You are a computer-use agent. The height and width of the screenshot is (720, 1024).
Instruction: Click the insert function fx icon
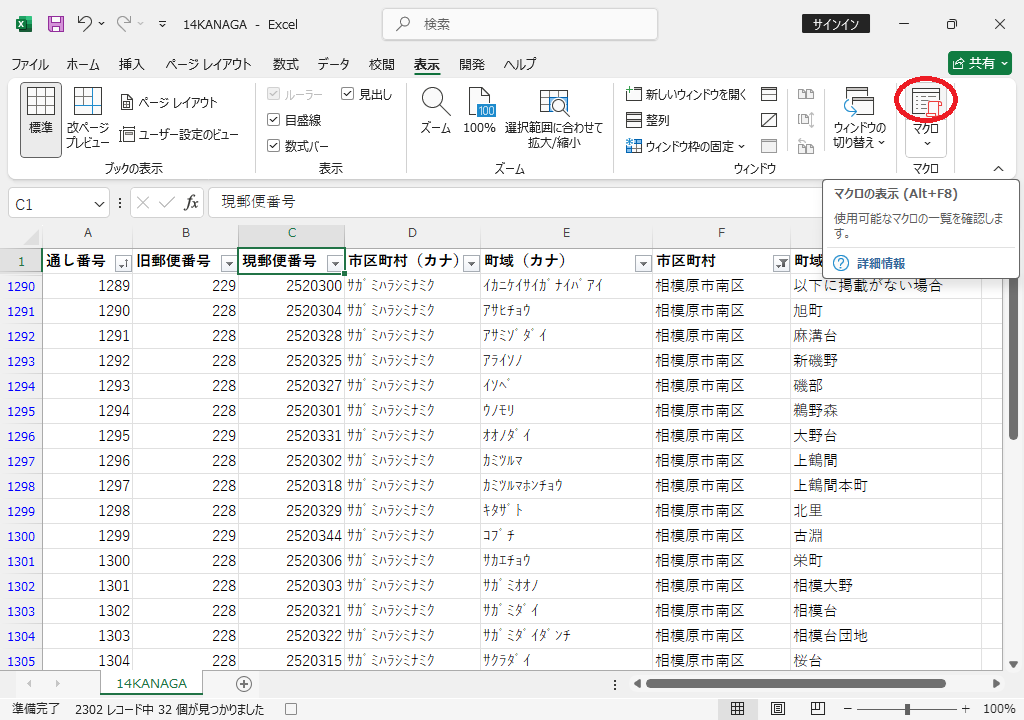tap(191, 203)
